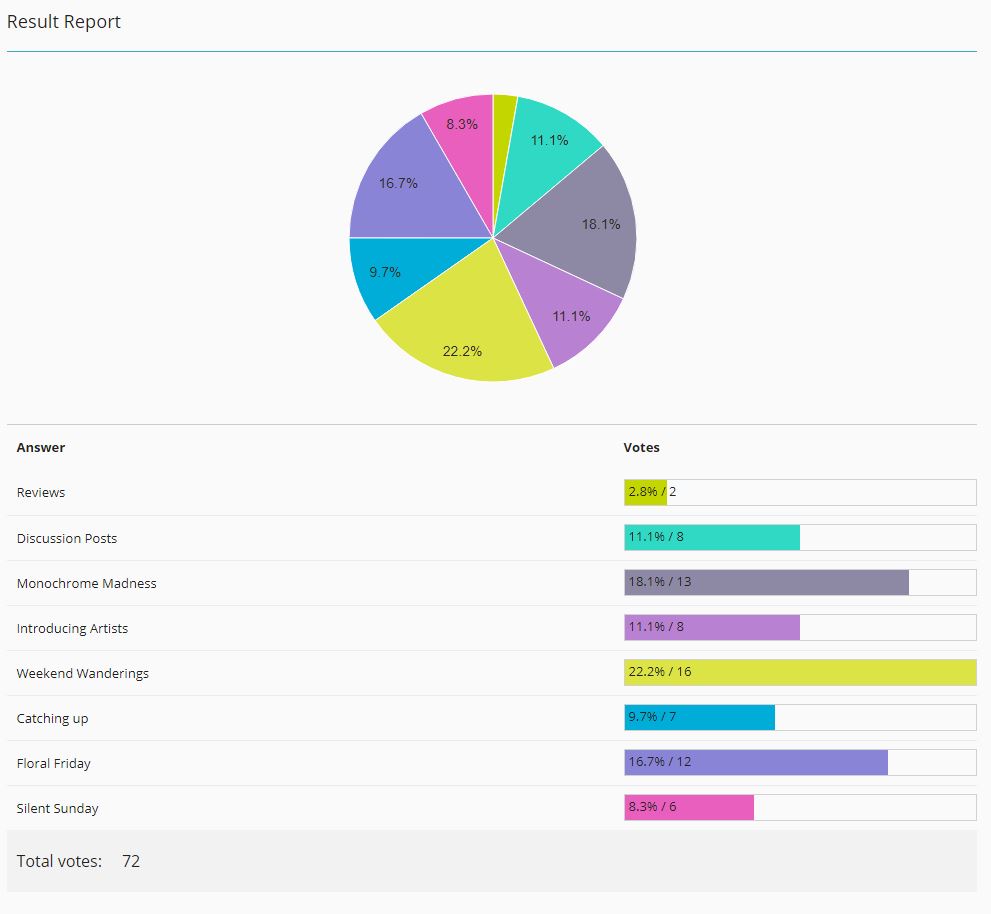The image size is (991, 914).
Task: Click the Reviews 2.8% vote bar
Action: point(645,492)
